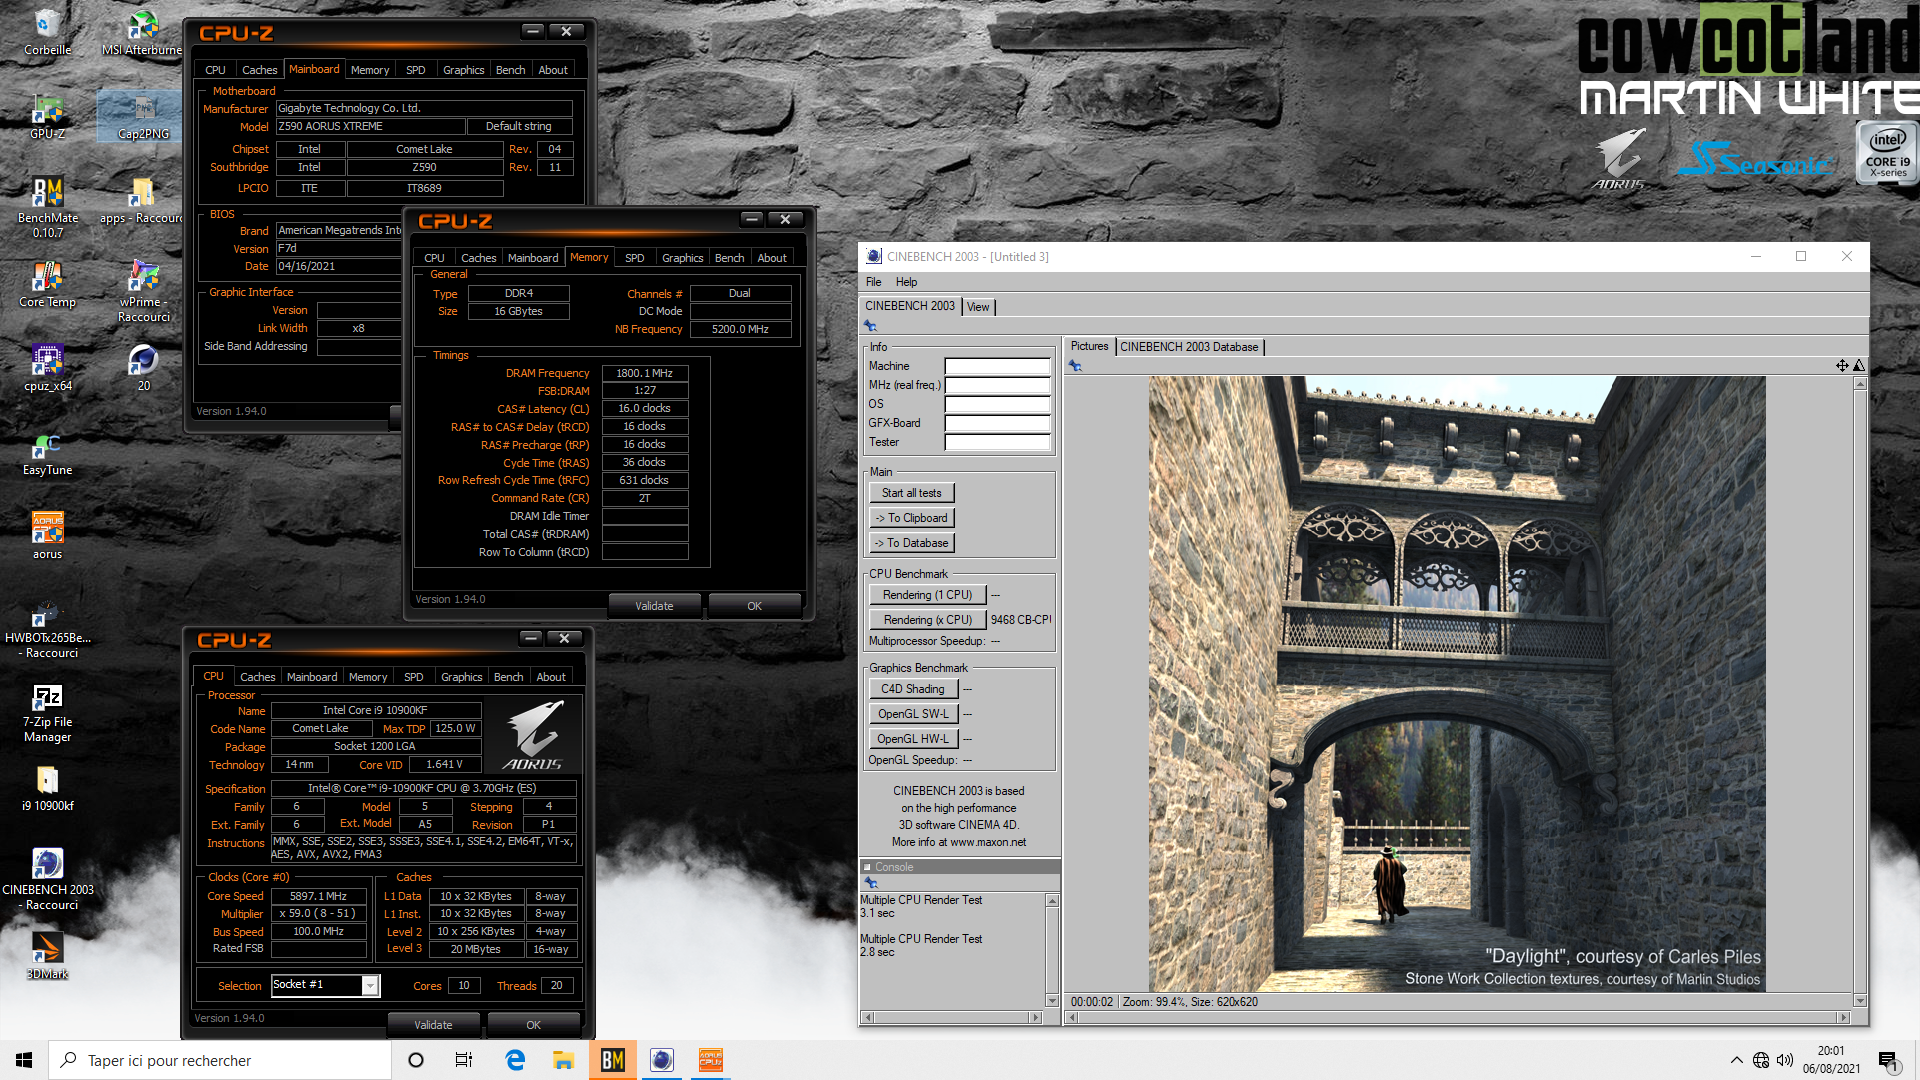This screenshot has height=1080, width=1920.
Task: Select the Cap2PNG desktop icon
Action: (143, 116)
